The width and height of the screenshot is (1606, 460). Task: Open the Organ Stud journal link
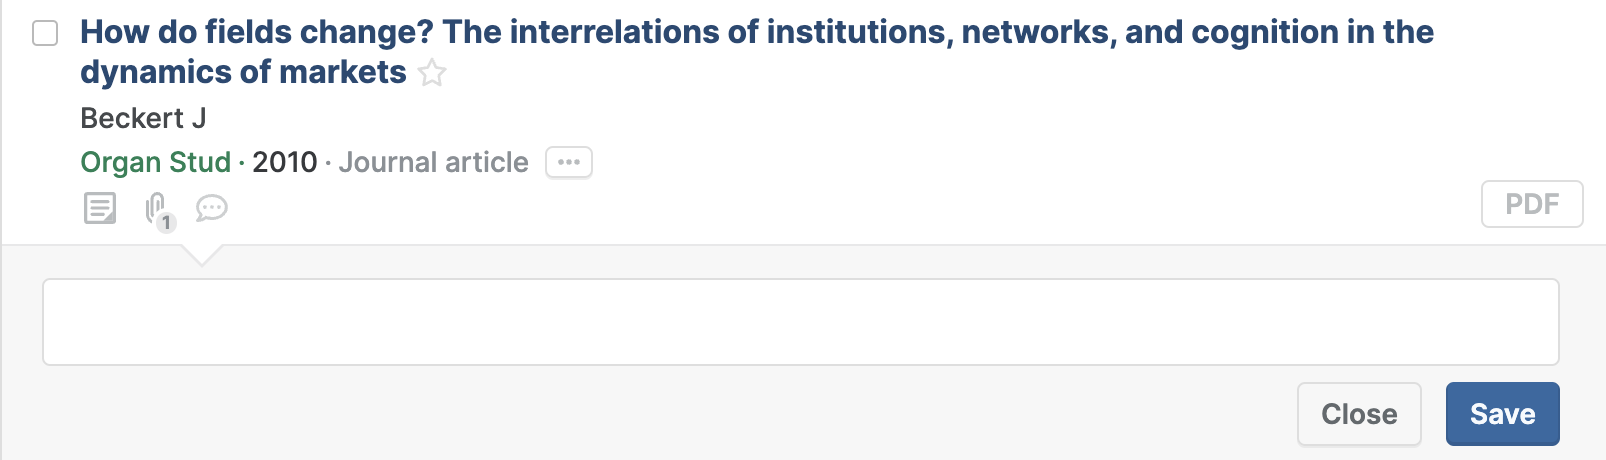pos(156,162)
